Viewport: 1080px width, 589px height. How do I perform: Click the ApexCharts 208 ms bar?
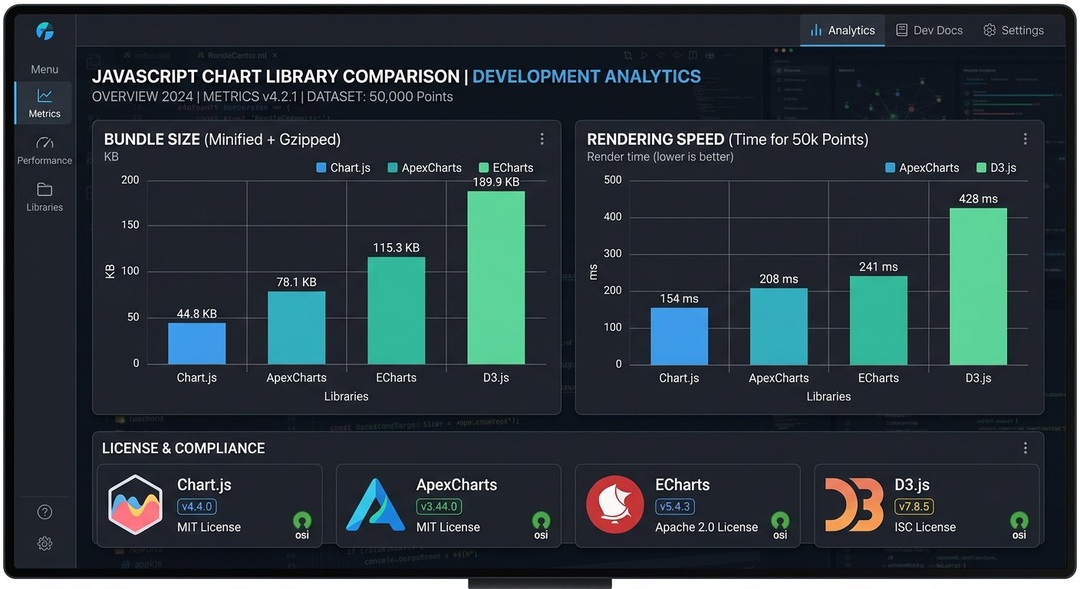(x=779, y=326)
